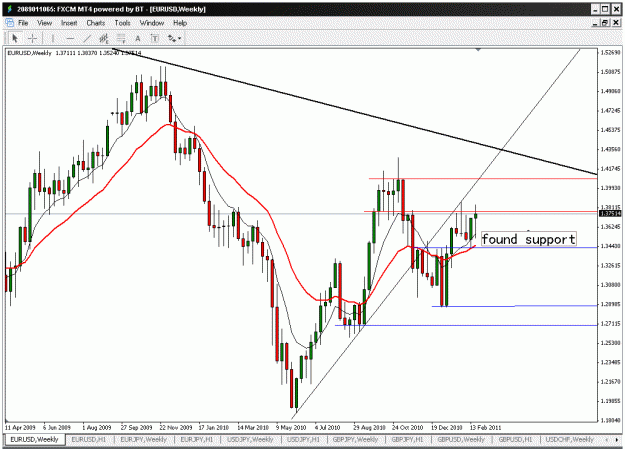Screen dimensions: 625x449
Task: Click the 11 Apr 2009 date label
Action: pyautogui.click(x=20, y=427)
